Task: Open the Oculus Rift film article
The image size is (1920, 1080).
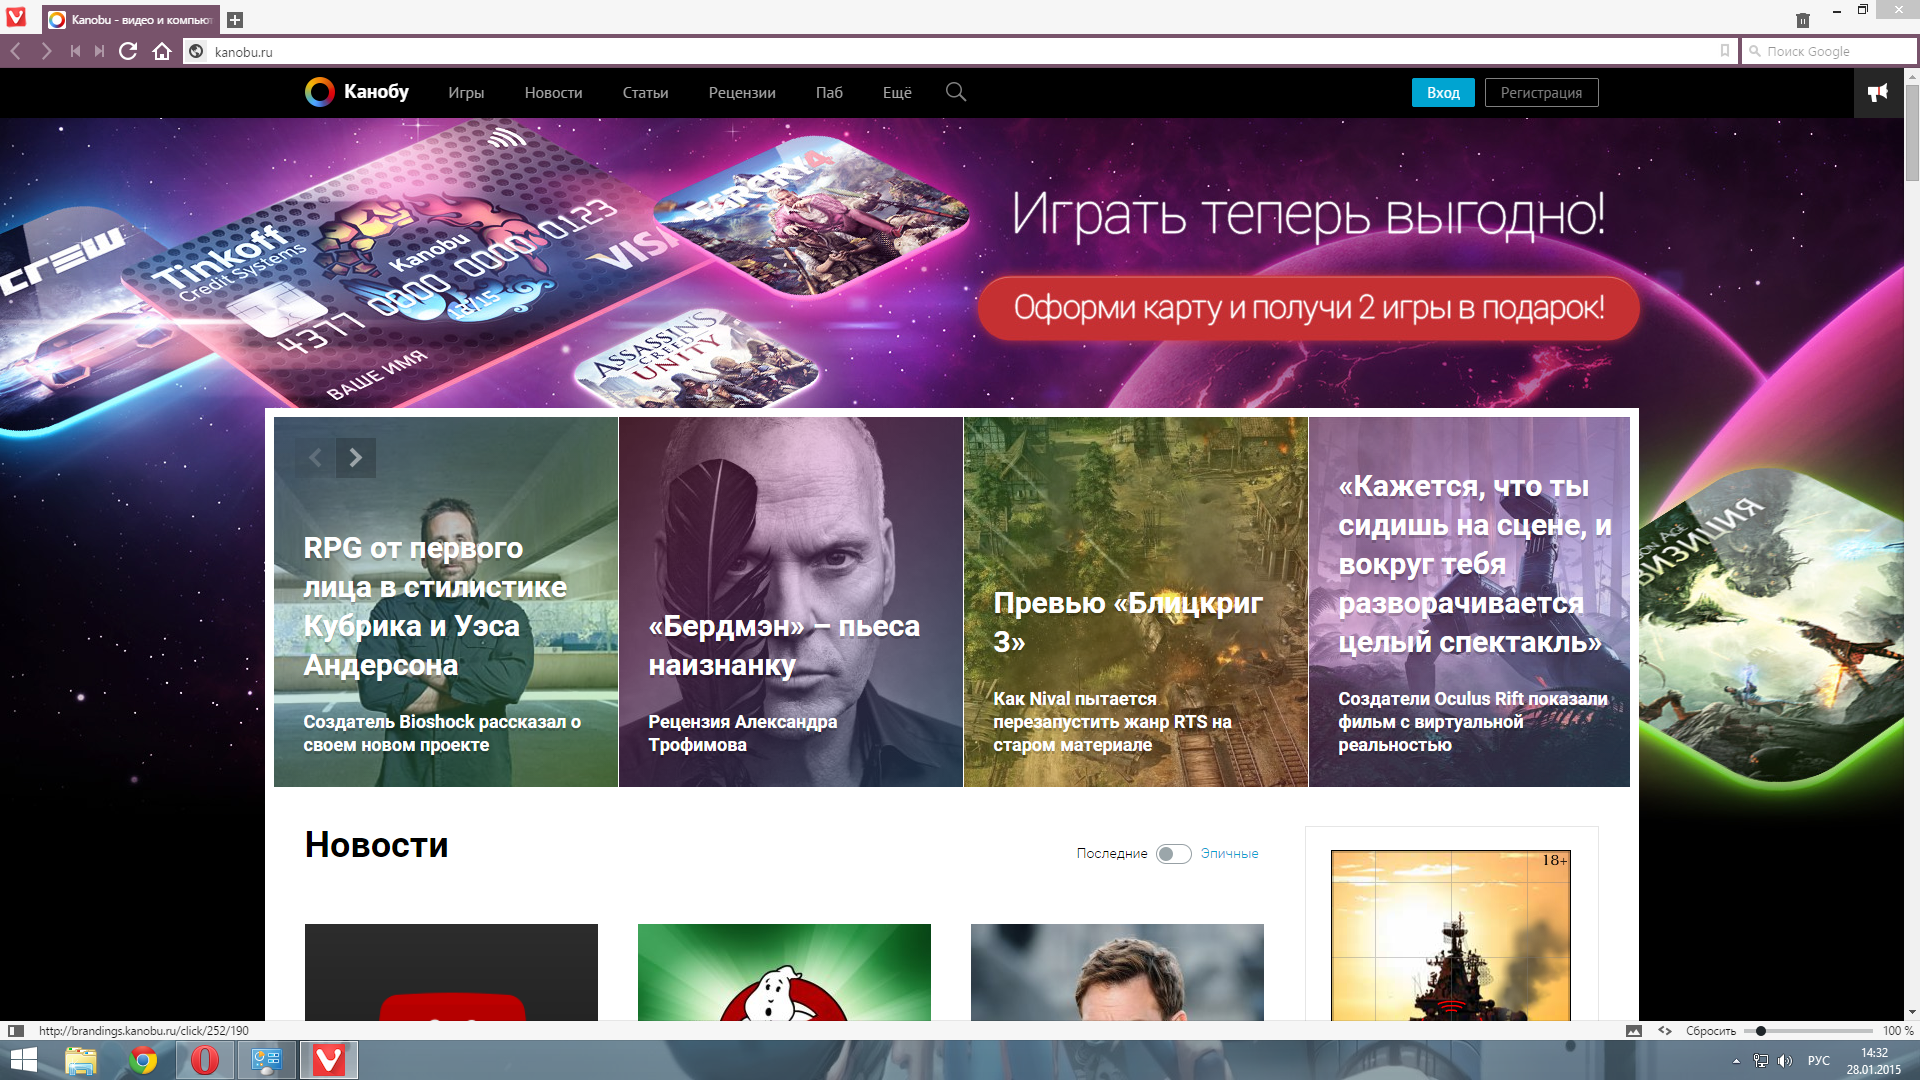Action: (1469, 602)
